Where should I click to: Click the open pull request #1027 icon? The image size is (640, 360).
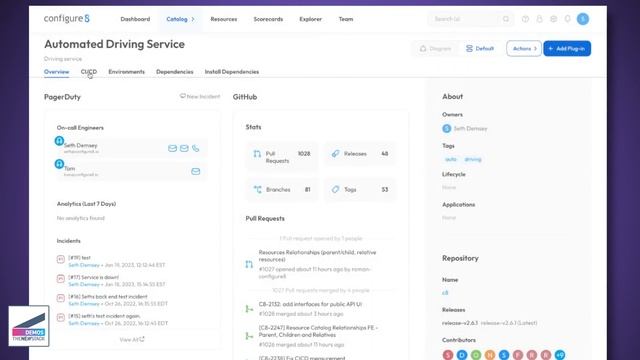coord(249,264)
